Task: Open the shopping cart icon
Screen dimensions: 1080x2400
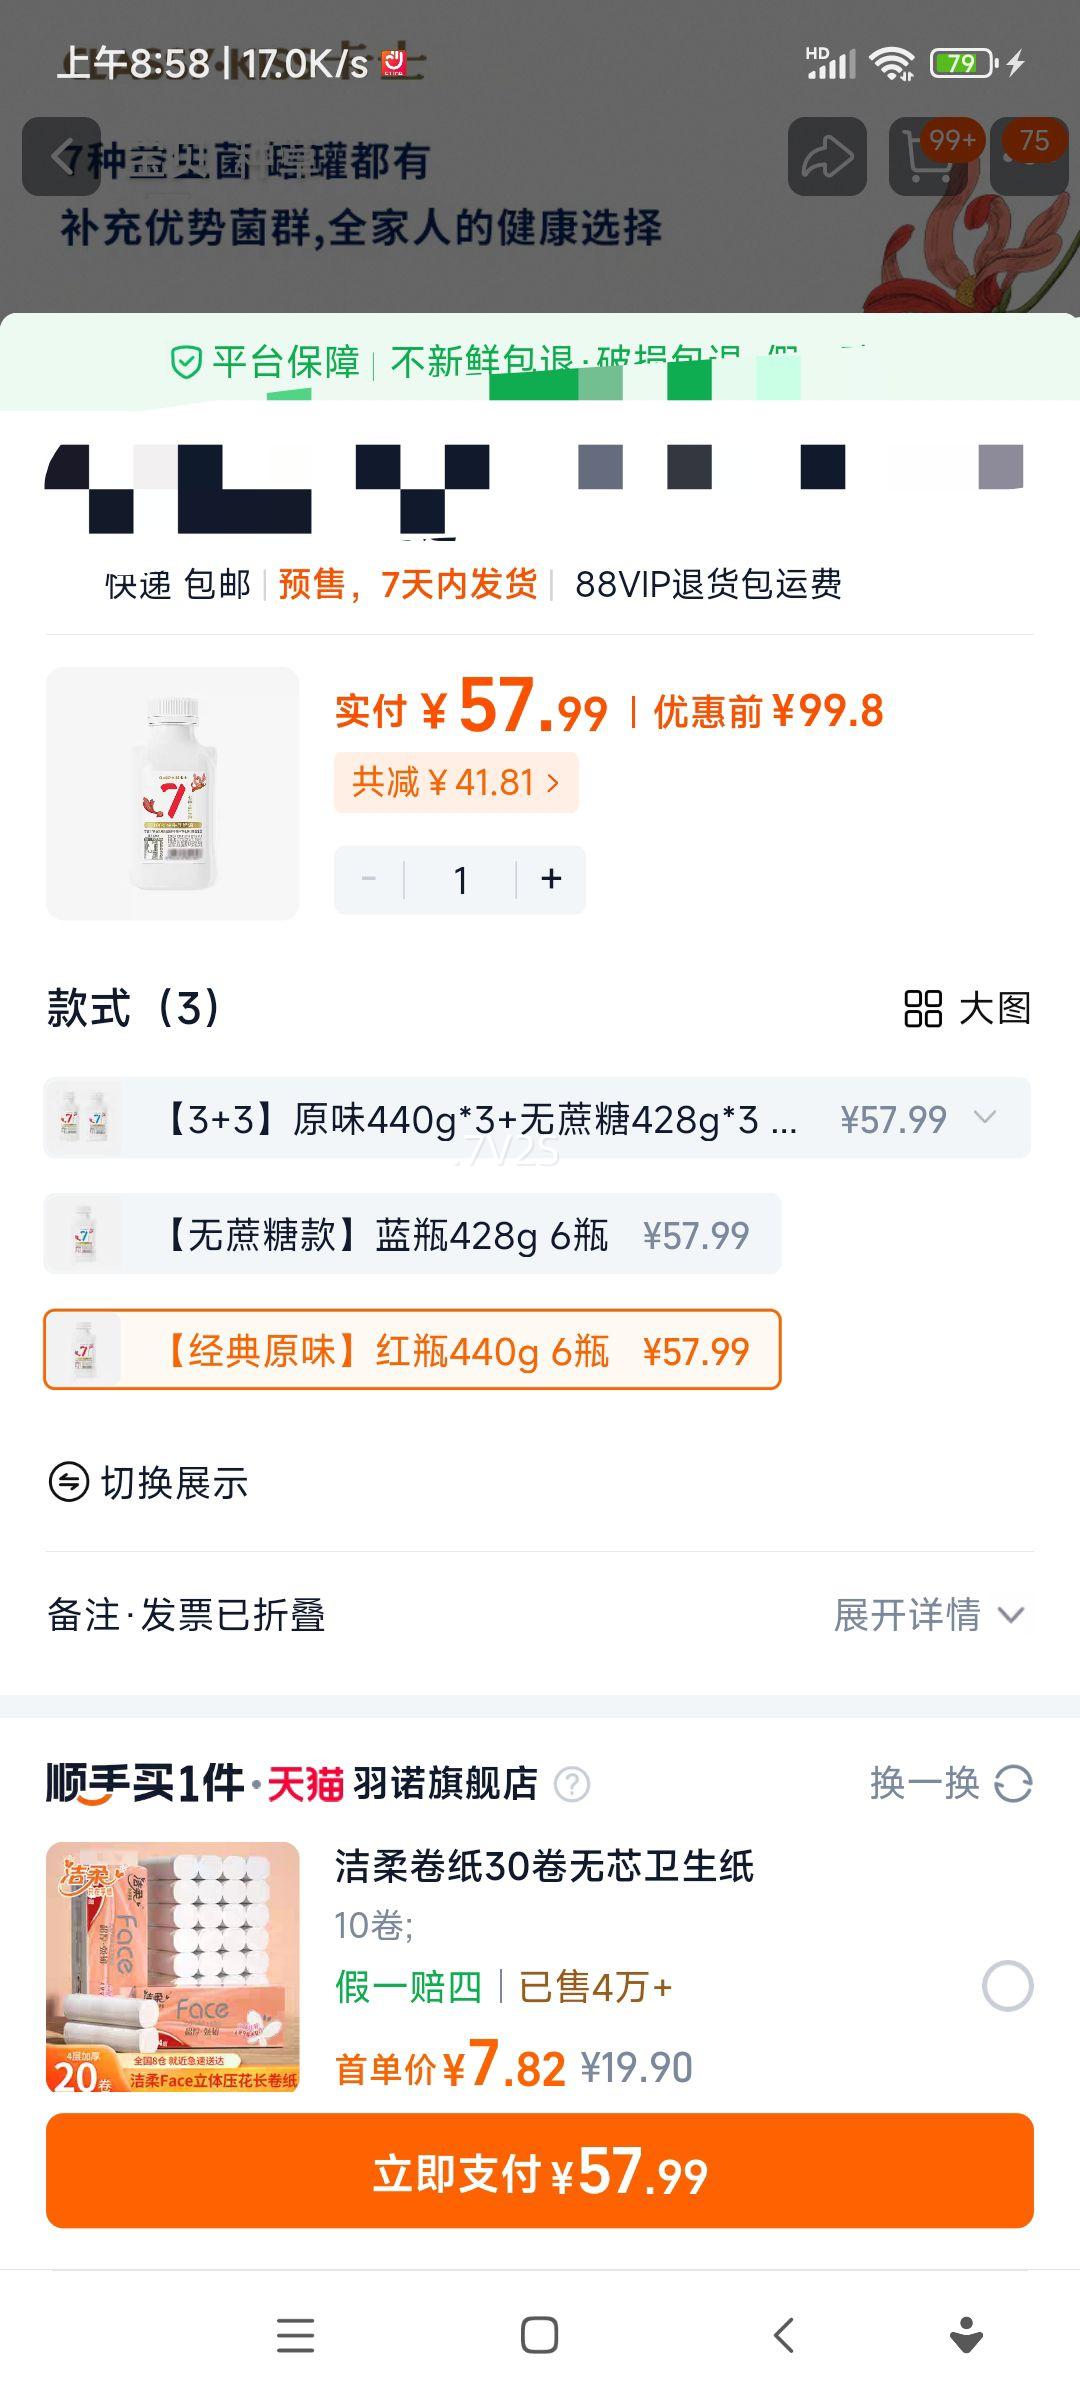Action: point(928,157)
